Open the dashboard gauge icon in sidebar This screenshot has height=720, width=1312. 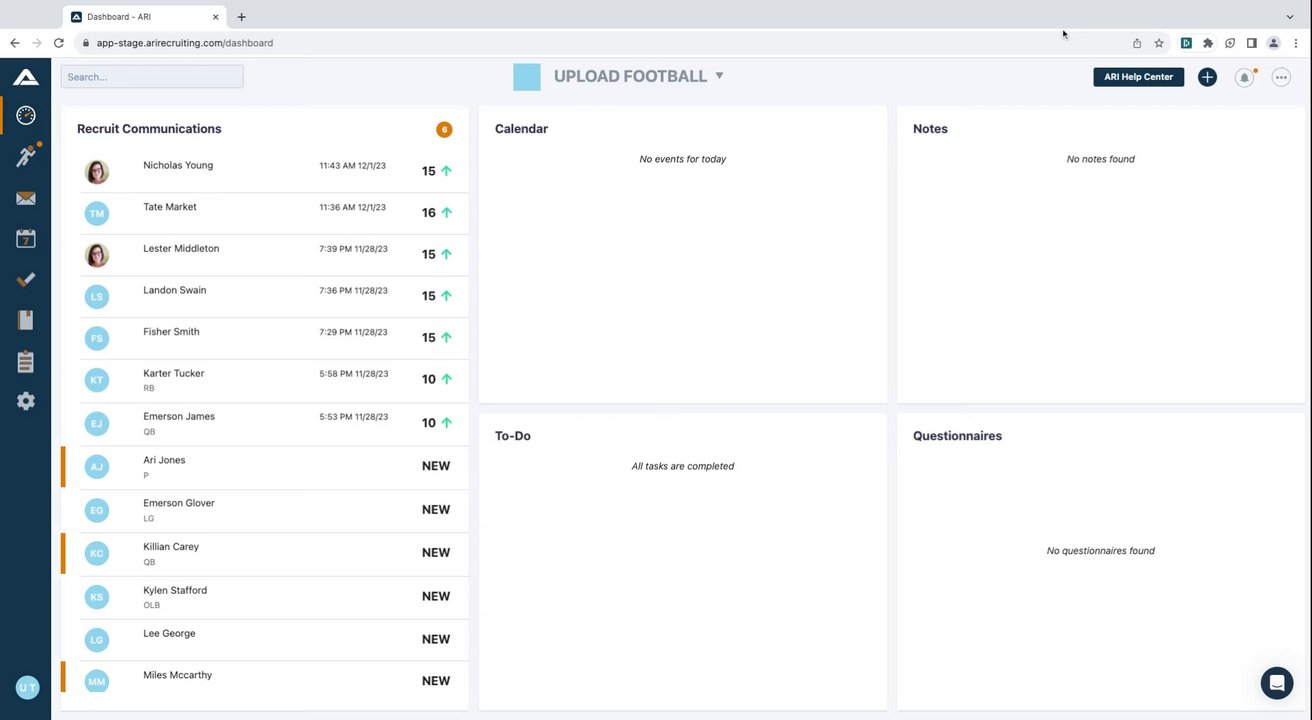tap(26, 115)
